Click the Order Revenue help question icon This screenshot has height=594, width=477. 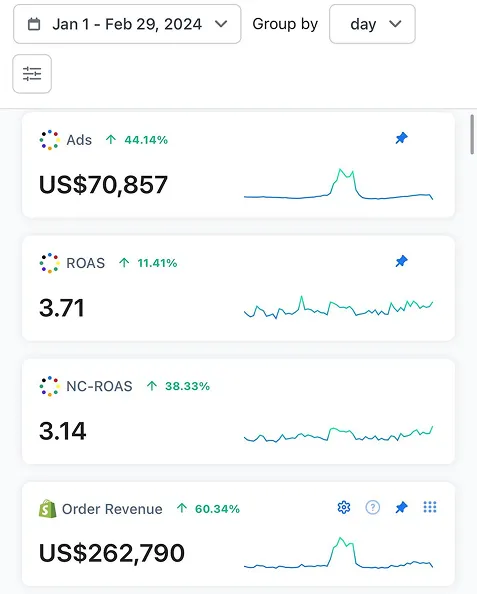tap(372, 507)
